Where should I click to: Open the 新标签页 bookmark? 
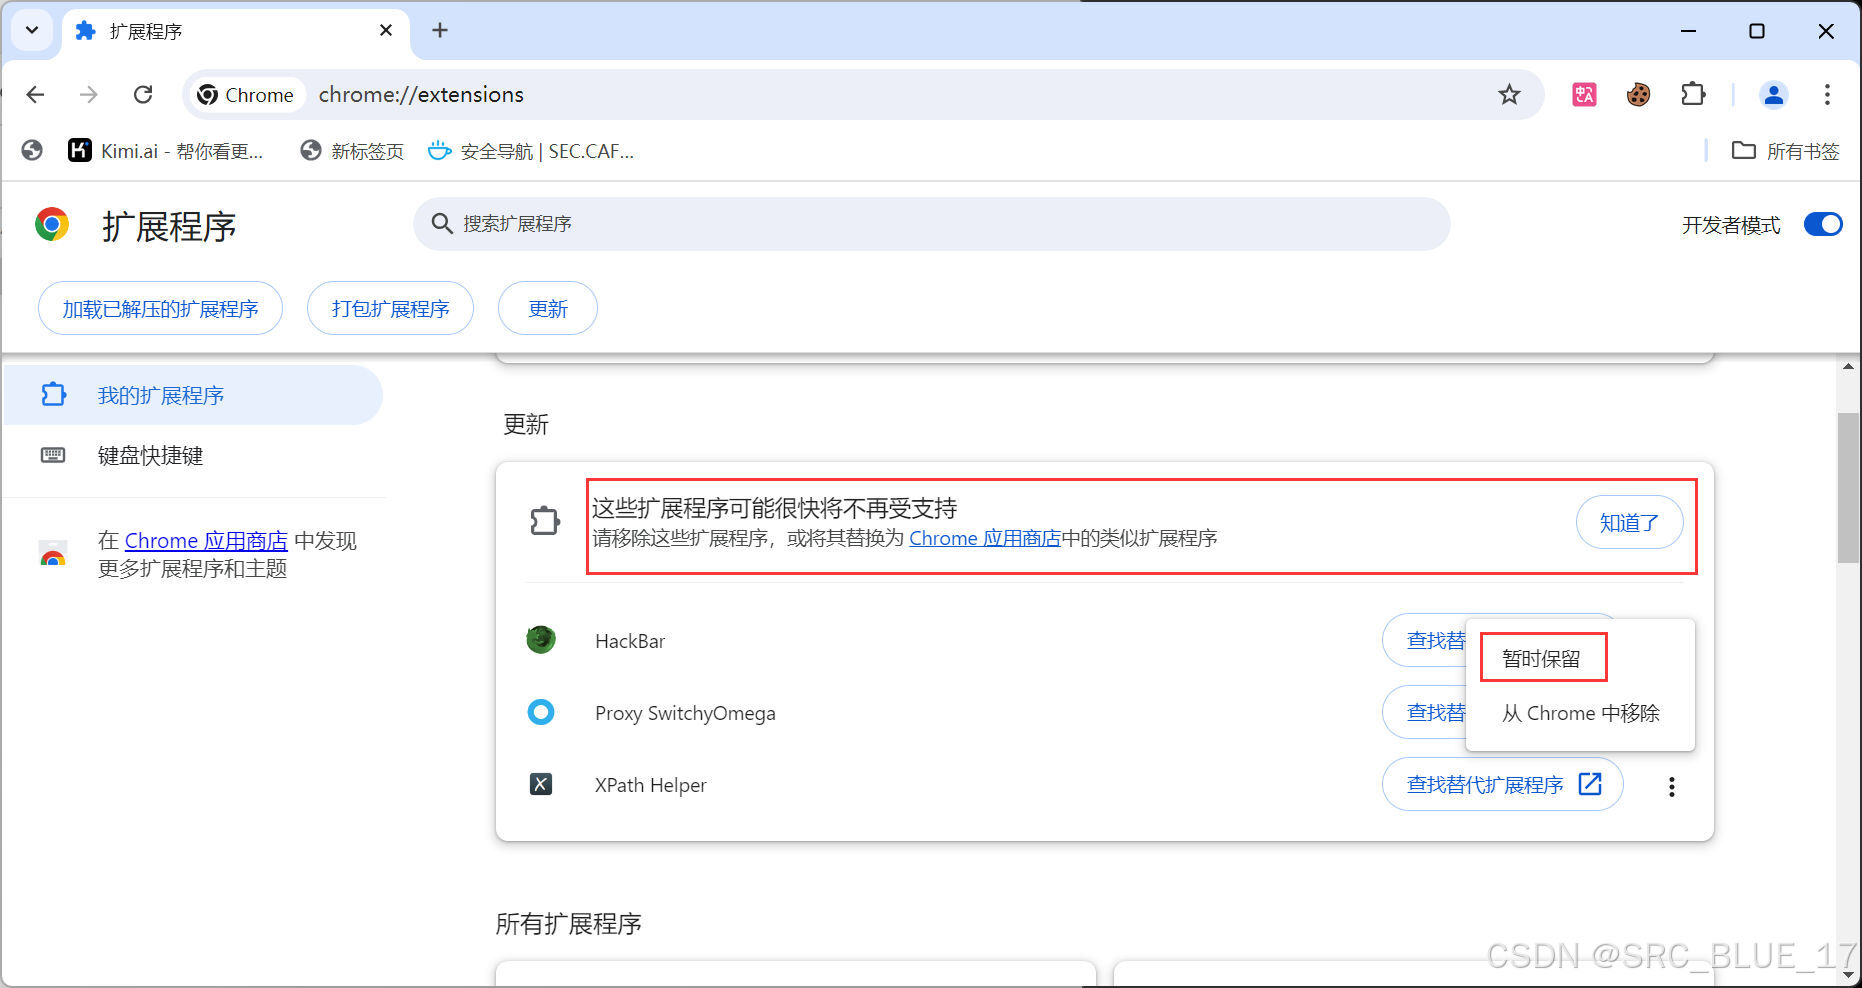pos(352,151)
